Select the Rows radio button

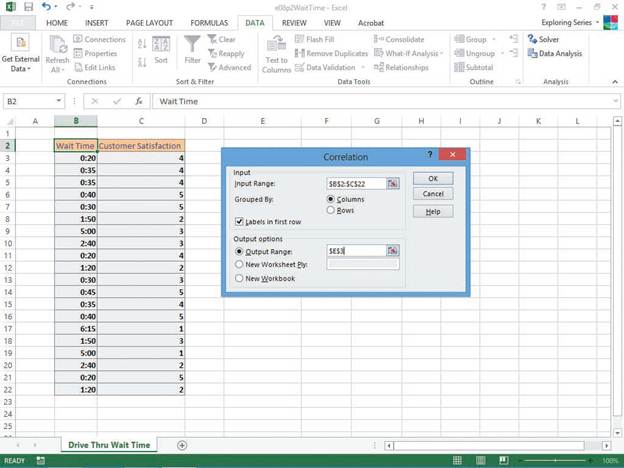coord(331,211)
